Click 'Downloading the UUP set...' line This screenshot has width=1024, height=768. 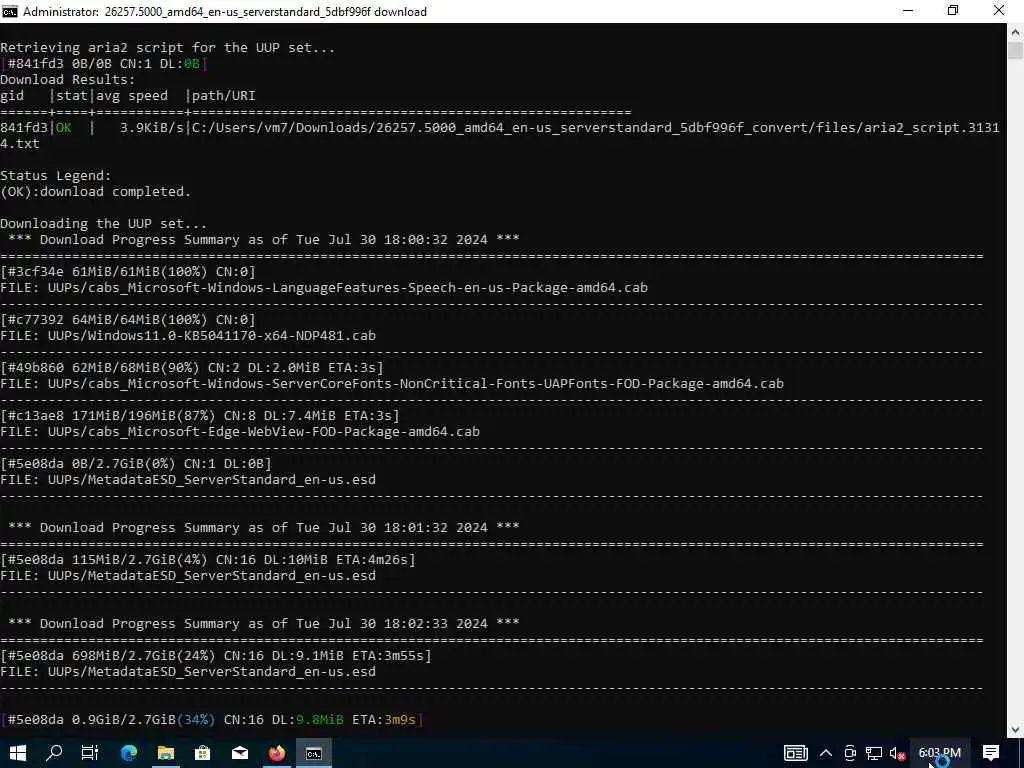(x=103, y=224)
